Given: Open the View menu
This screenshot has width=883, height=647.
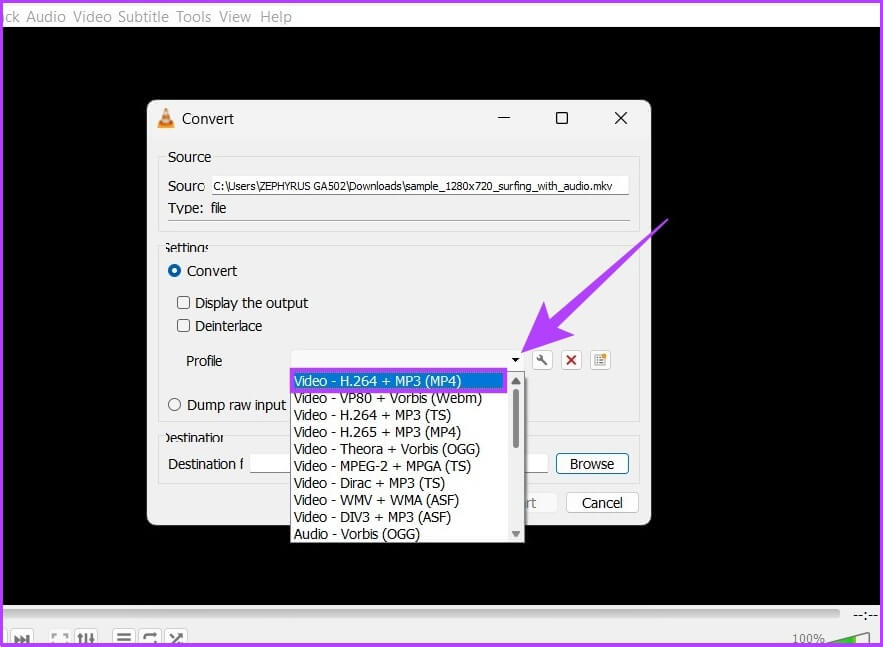Looking at the screenshot, I should [235, 17].
